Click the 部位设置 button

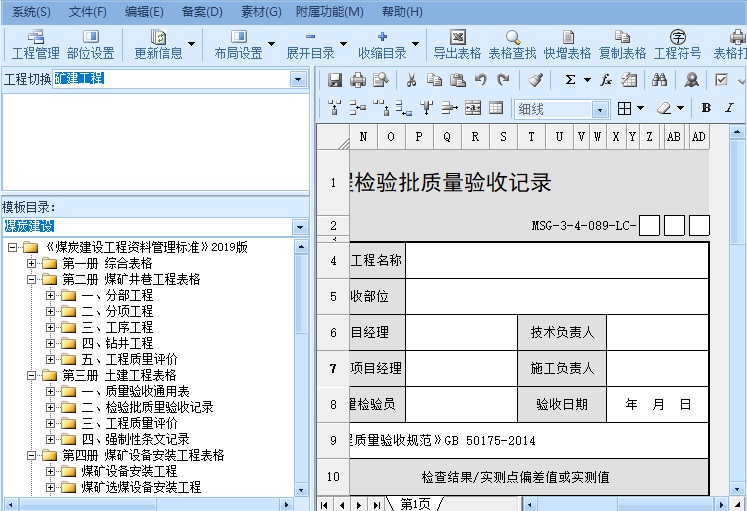[90, 44]
